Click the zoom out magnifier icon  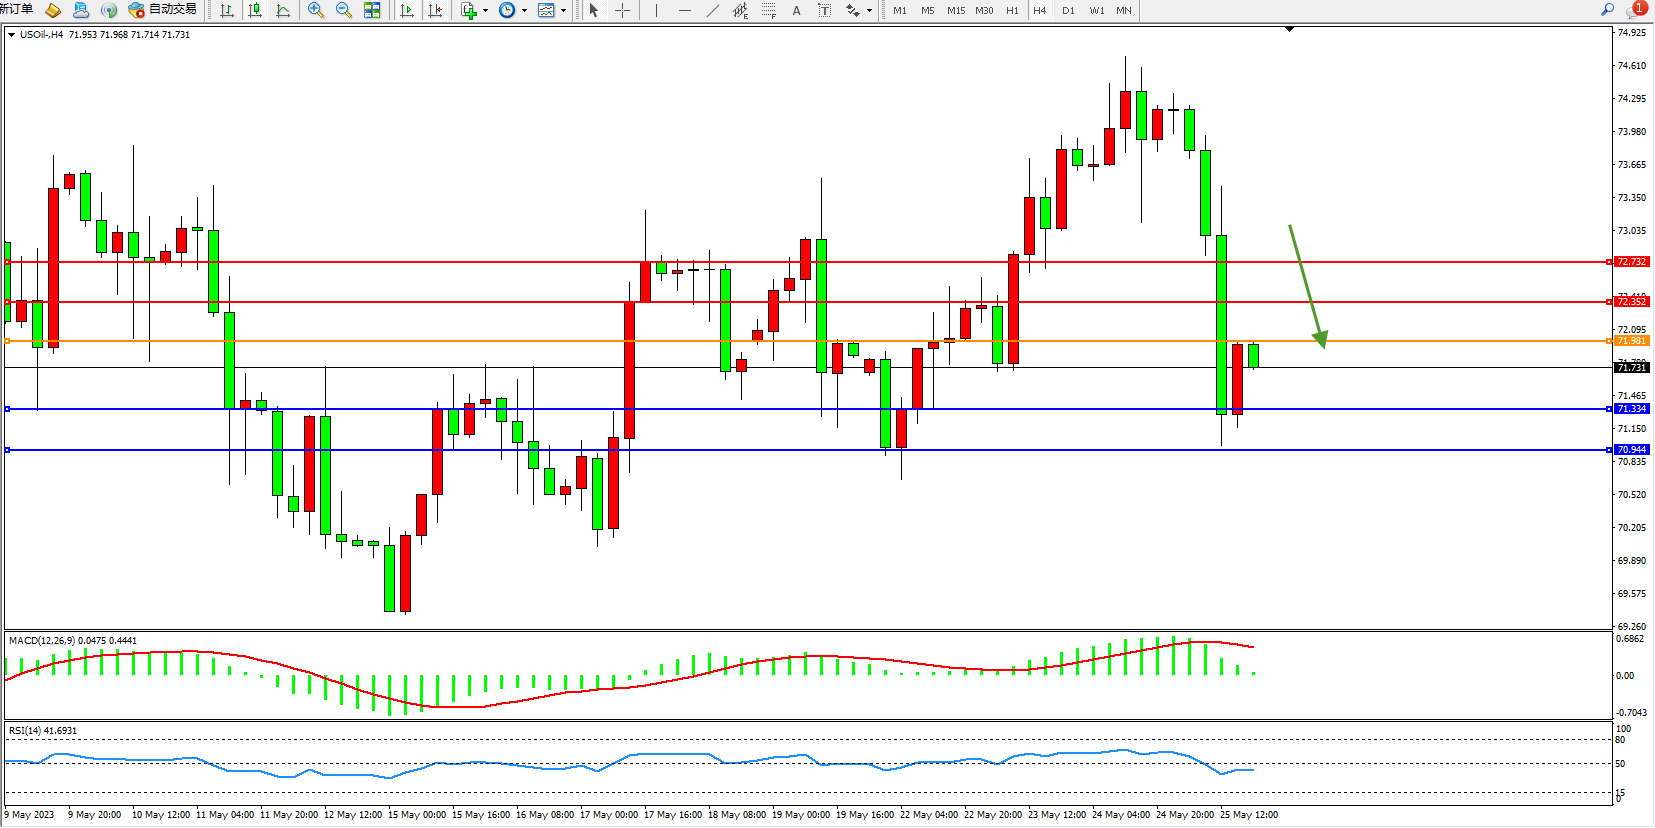click(x=344, y=10)
